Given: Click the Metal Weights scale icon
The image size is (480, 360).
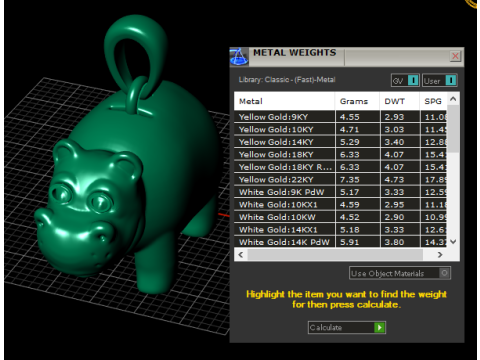Looking at the screenshot, I should [x=239, y=56].
